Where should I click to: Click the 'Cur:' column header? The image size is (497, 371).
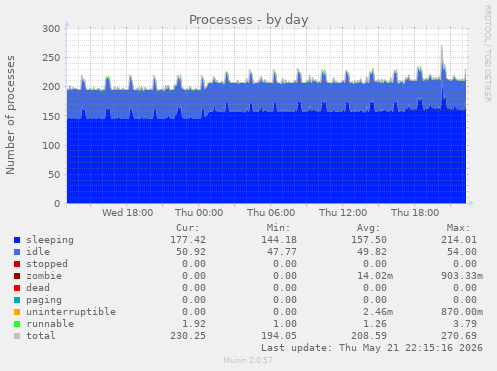188,228
